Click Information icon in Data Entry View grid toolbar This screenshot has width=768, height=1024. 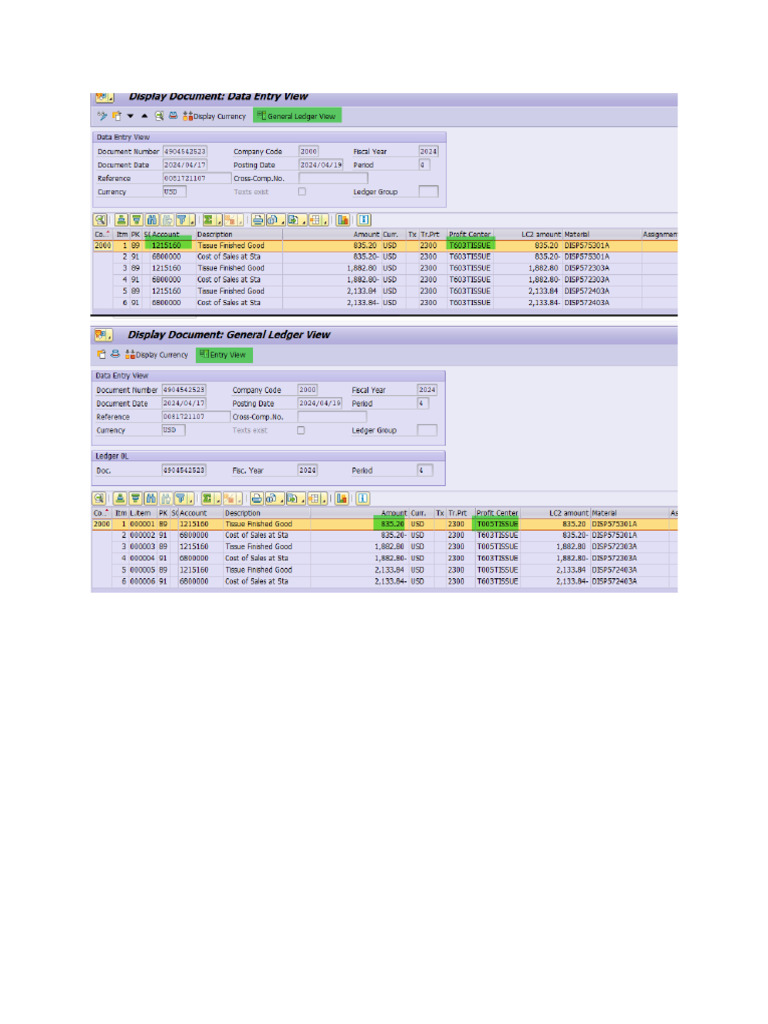tap(364, 220)
